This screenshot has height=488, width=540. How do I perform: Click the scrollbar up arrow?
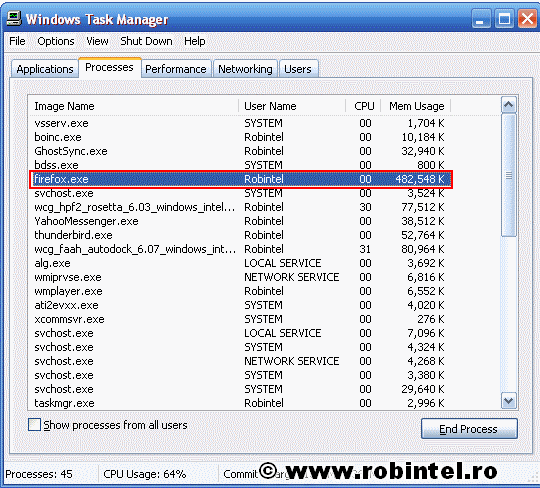pos(509,104)
